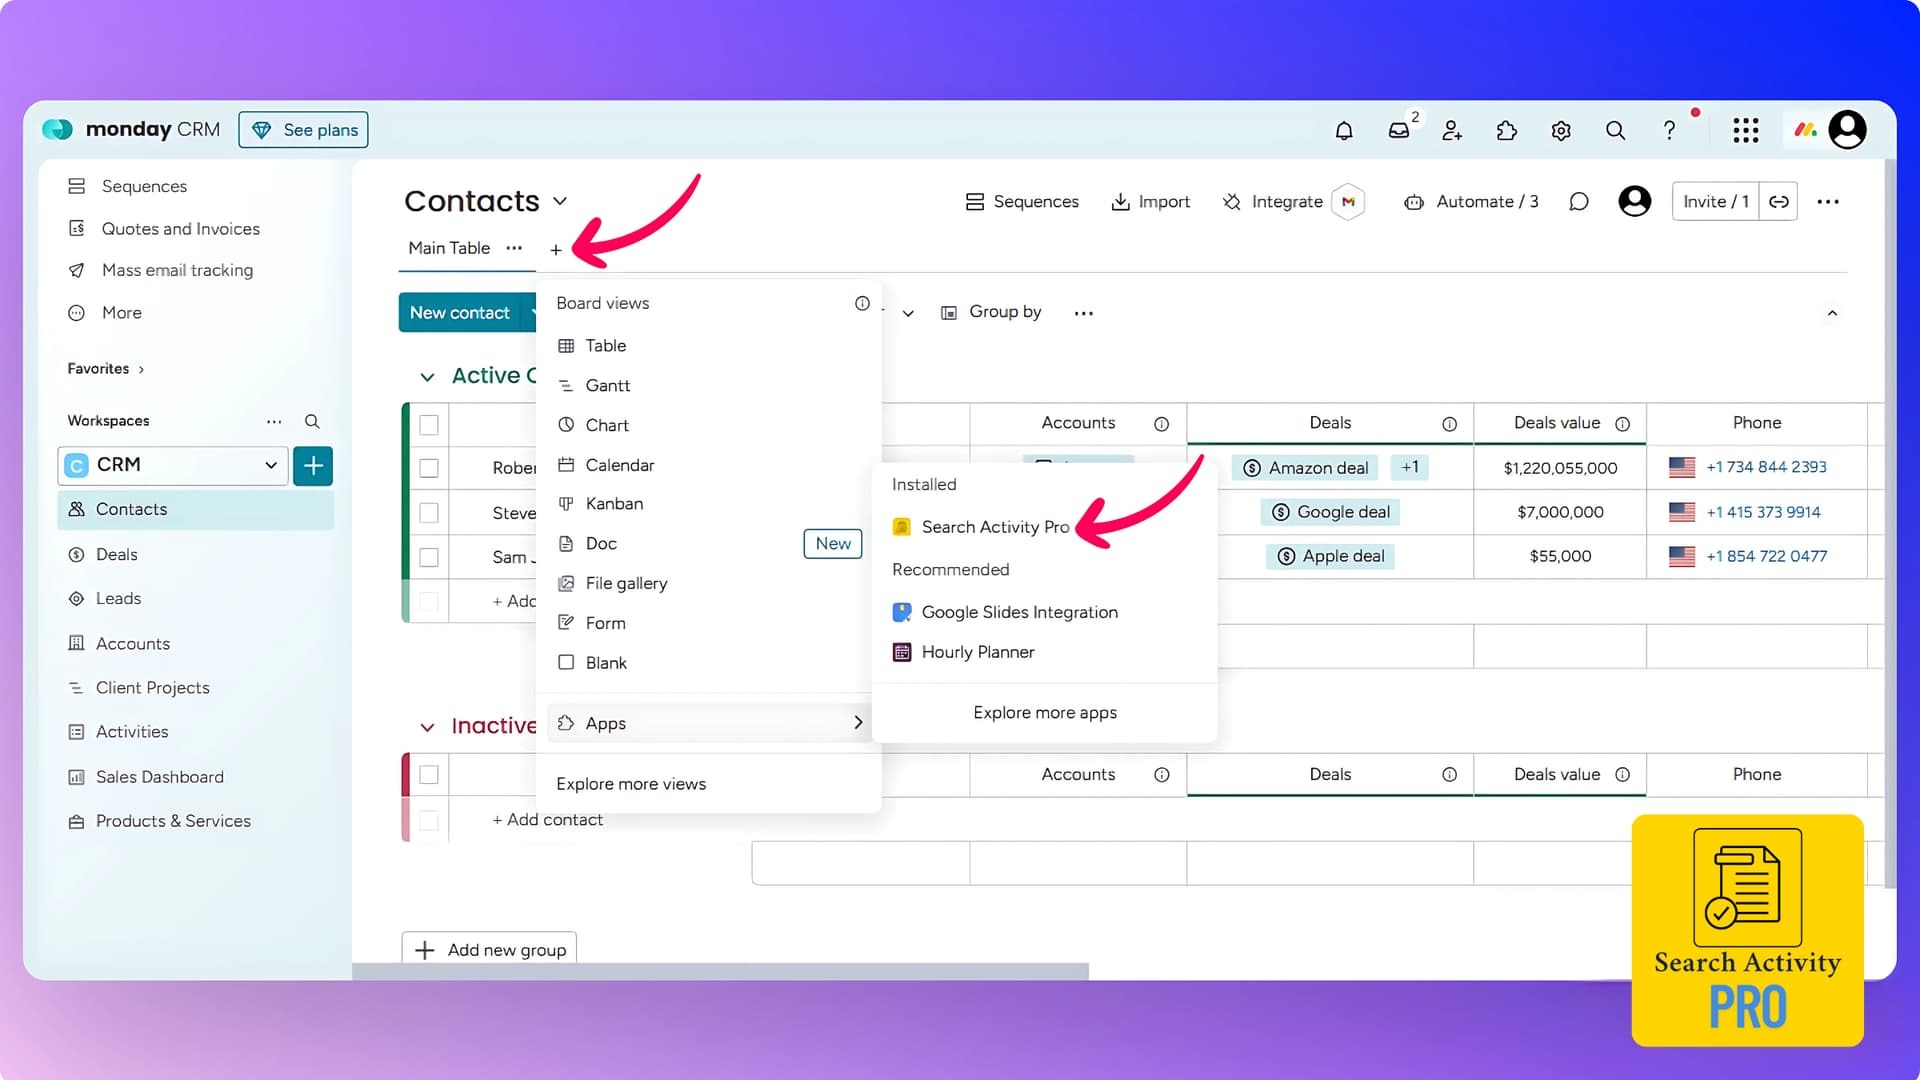Image resolution: width=1920 pixels, height=1080 pixels.
Task: Copy board link icon beside Invite
Action: point(1779,202)
